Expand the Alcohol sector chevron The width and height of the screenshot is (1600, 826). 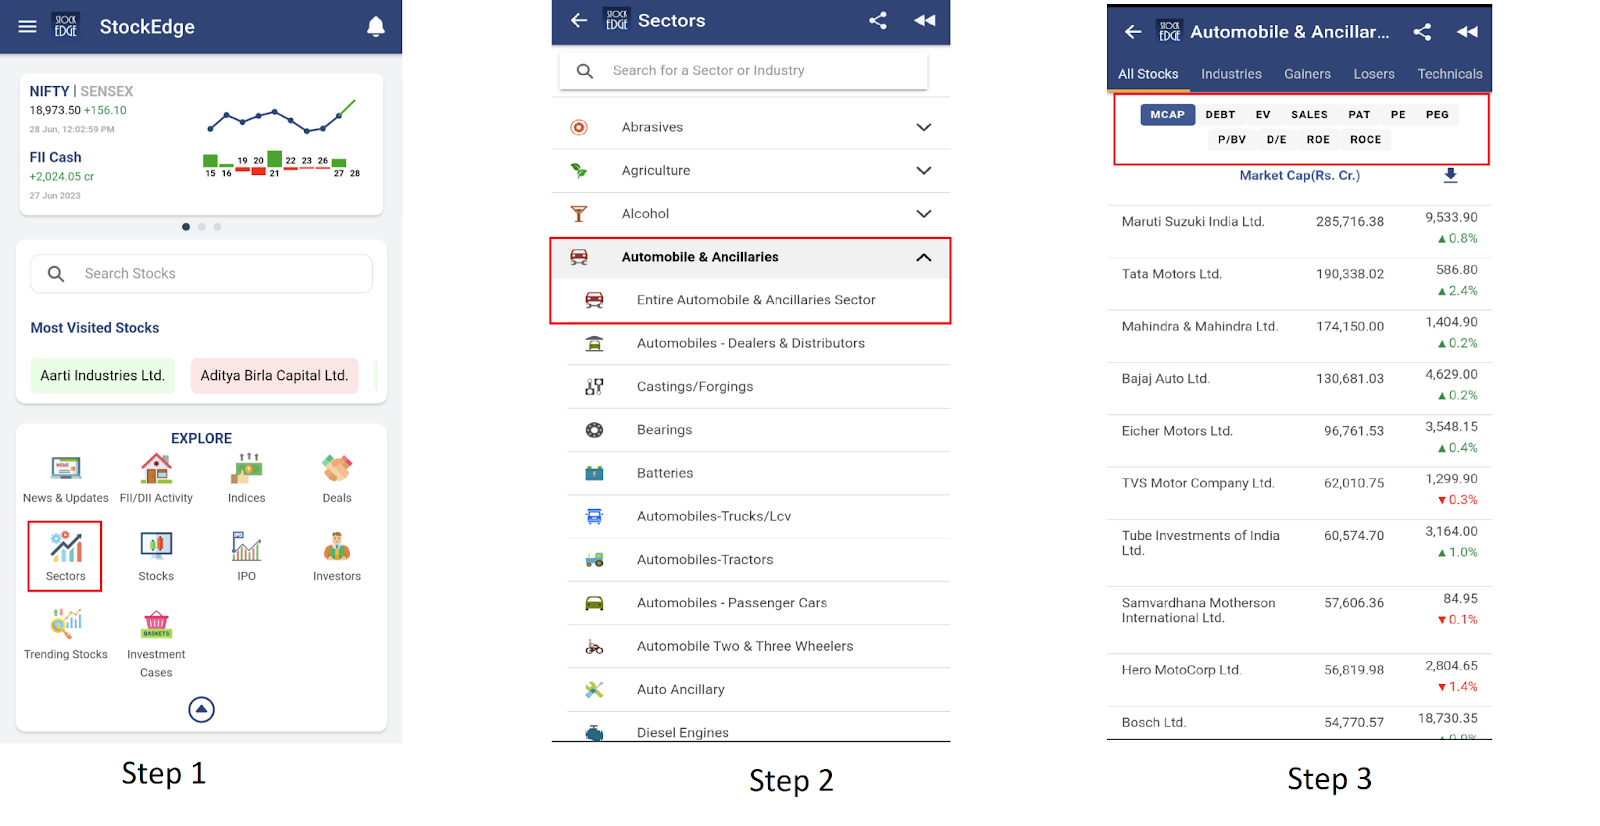coord(924,214)
